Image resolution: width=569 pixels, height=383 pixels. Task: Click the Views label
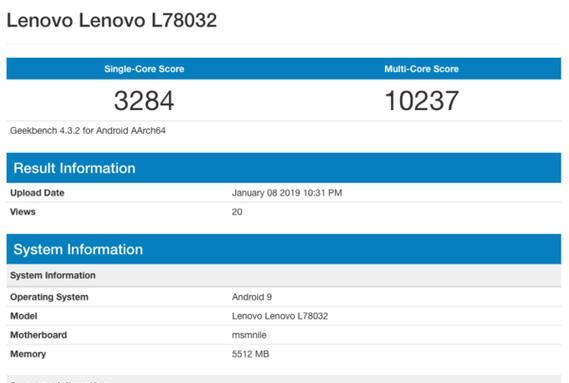22,212
